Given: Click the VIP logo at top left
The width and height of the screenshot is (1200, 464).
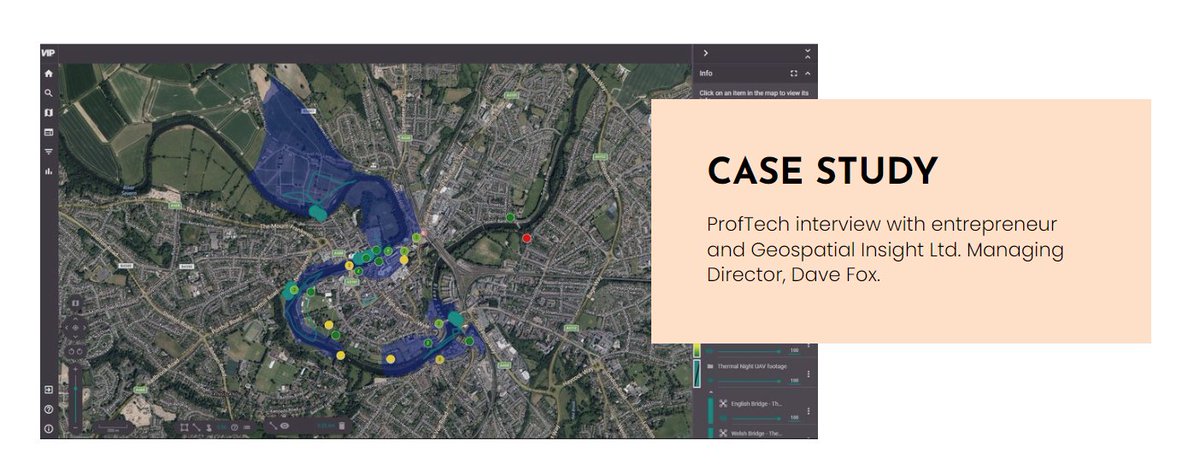Looking at the screenshot, I should click(48, 53).
